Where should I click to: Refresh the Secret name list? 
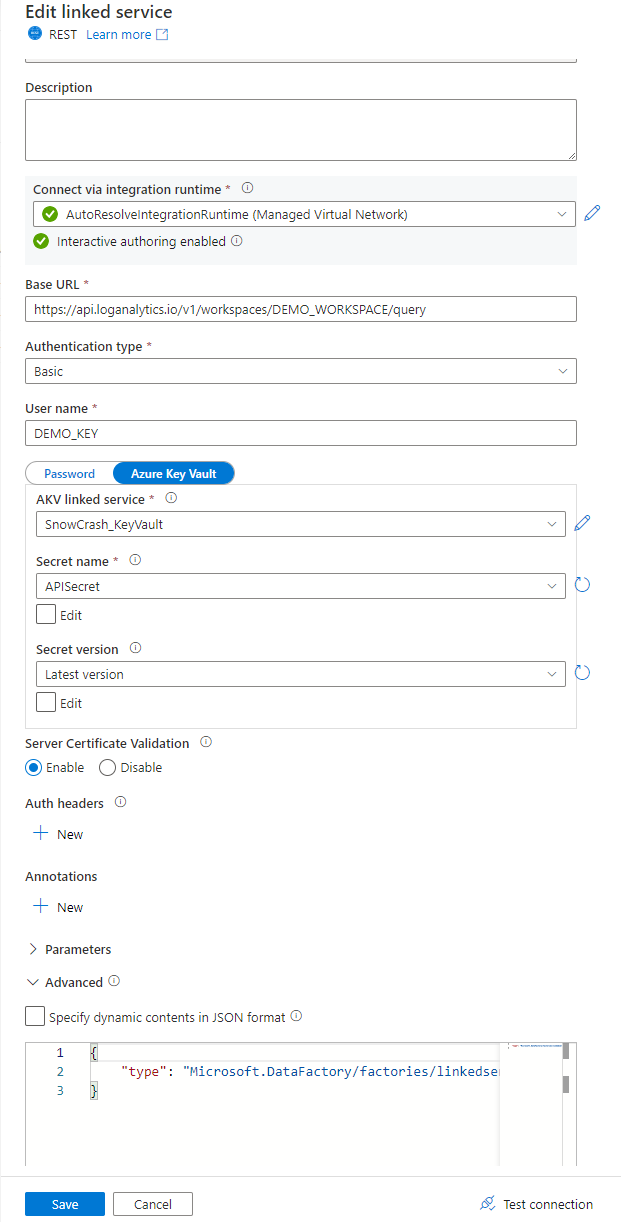583,585
